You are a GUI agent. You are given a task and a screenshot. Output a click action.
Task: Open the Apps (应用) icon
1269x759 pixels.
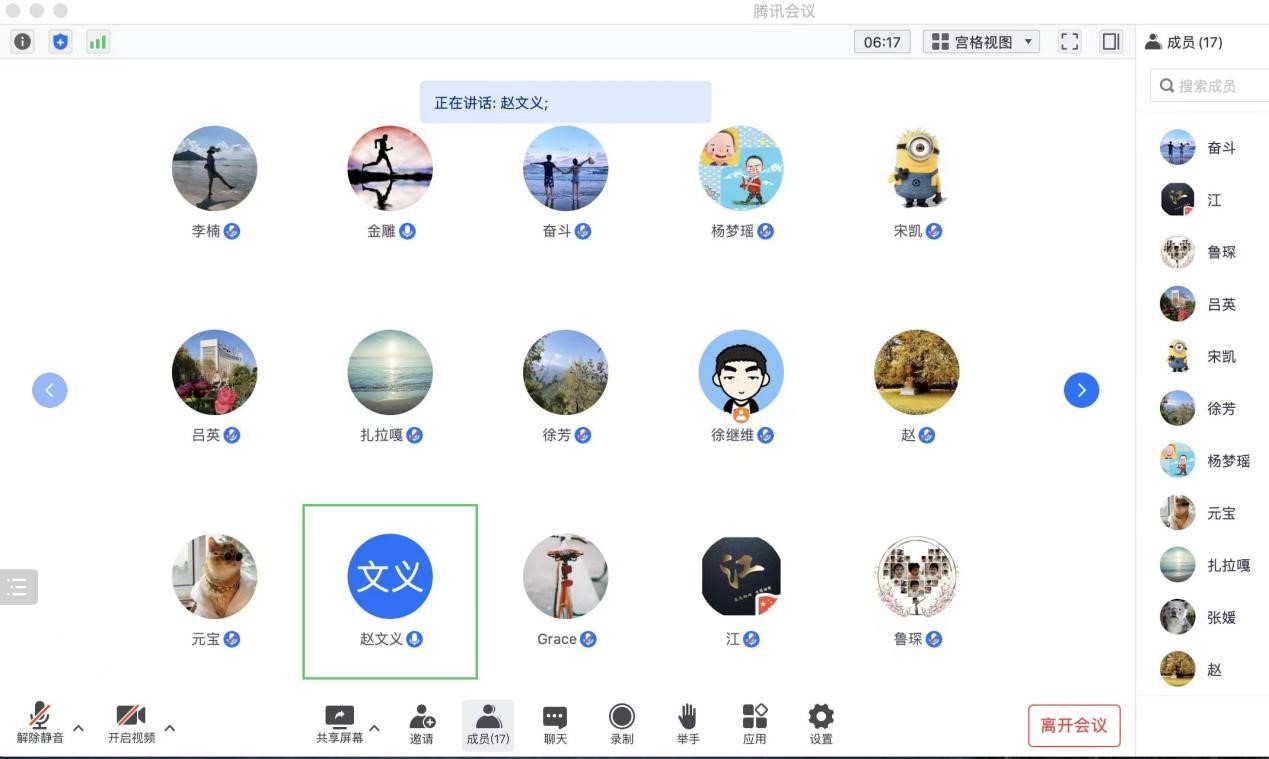tap(755, 724)
